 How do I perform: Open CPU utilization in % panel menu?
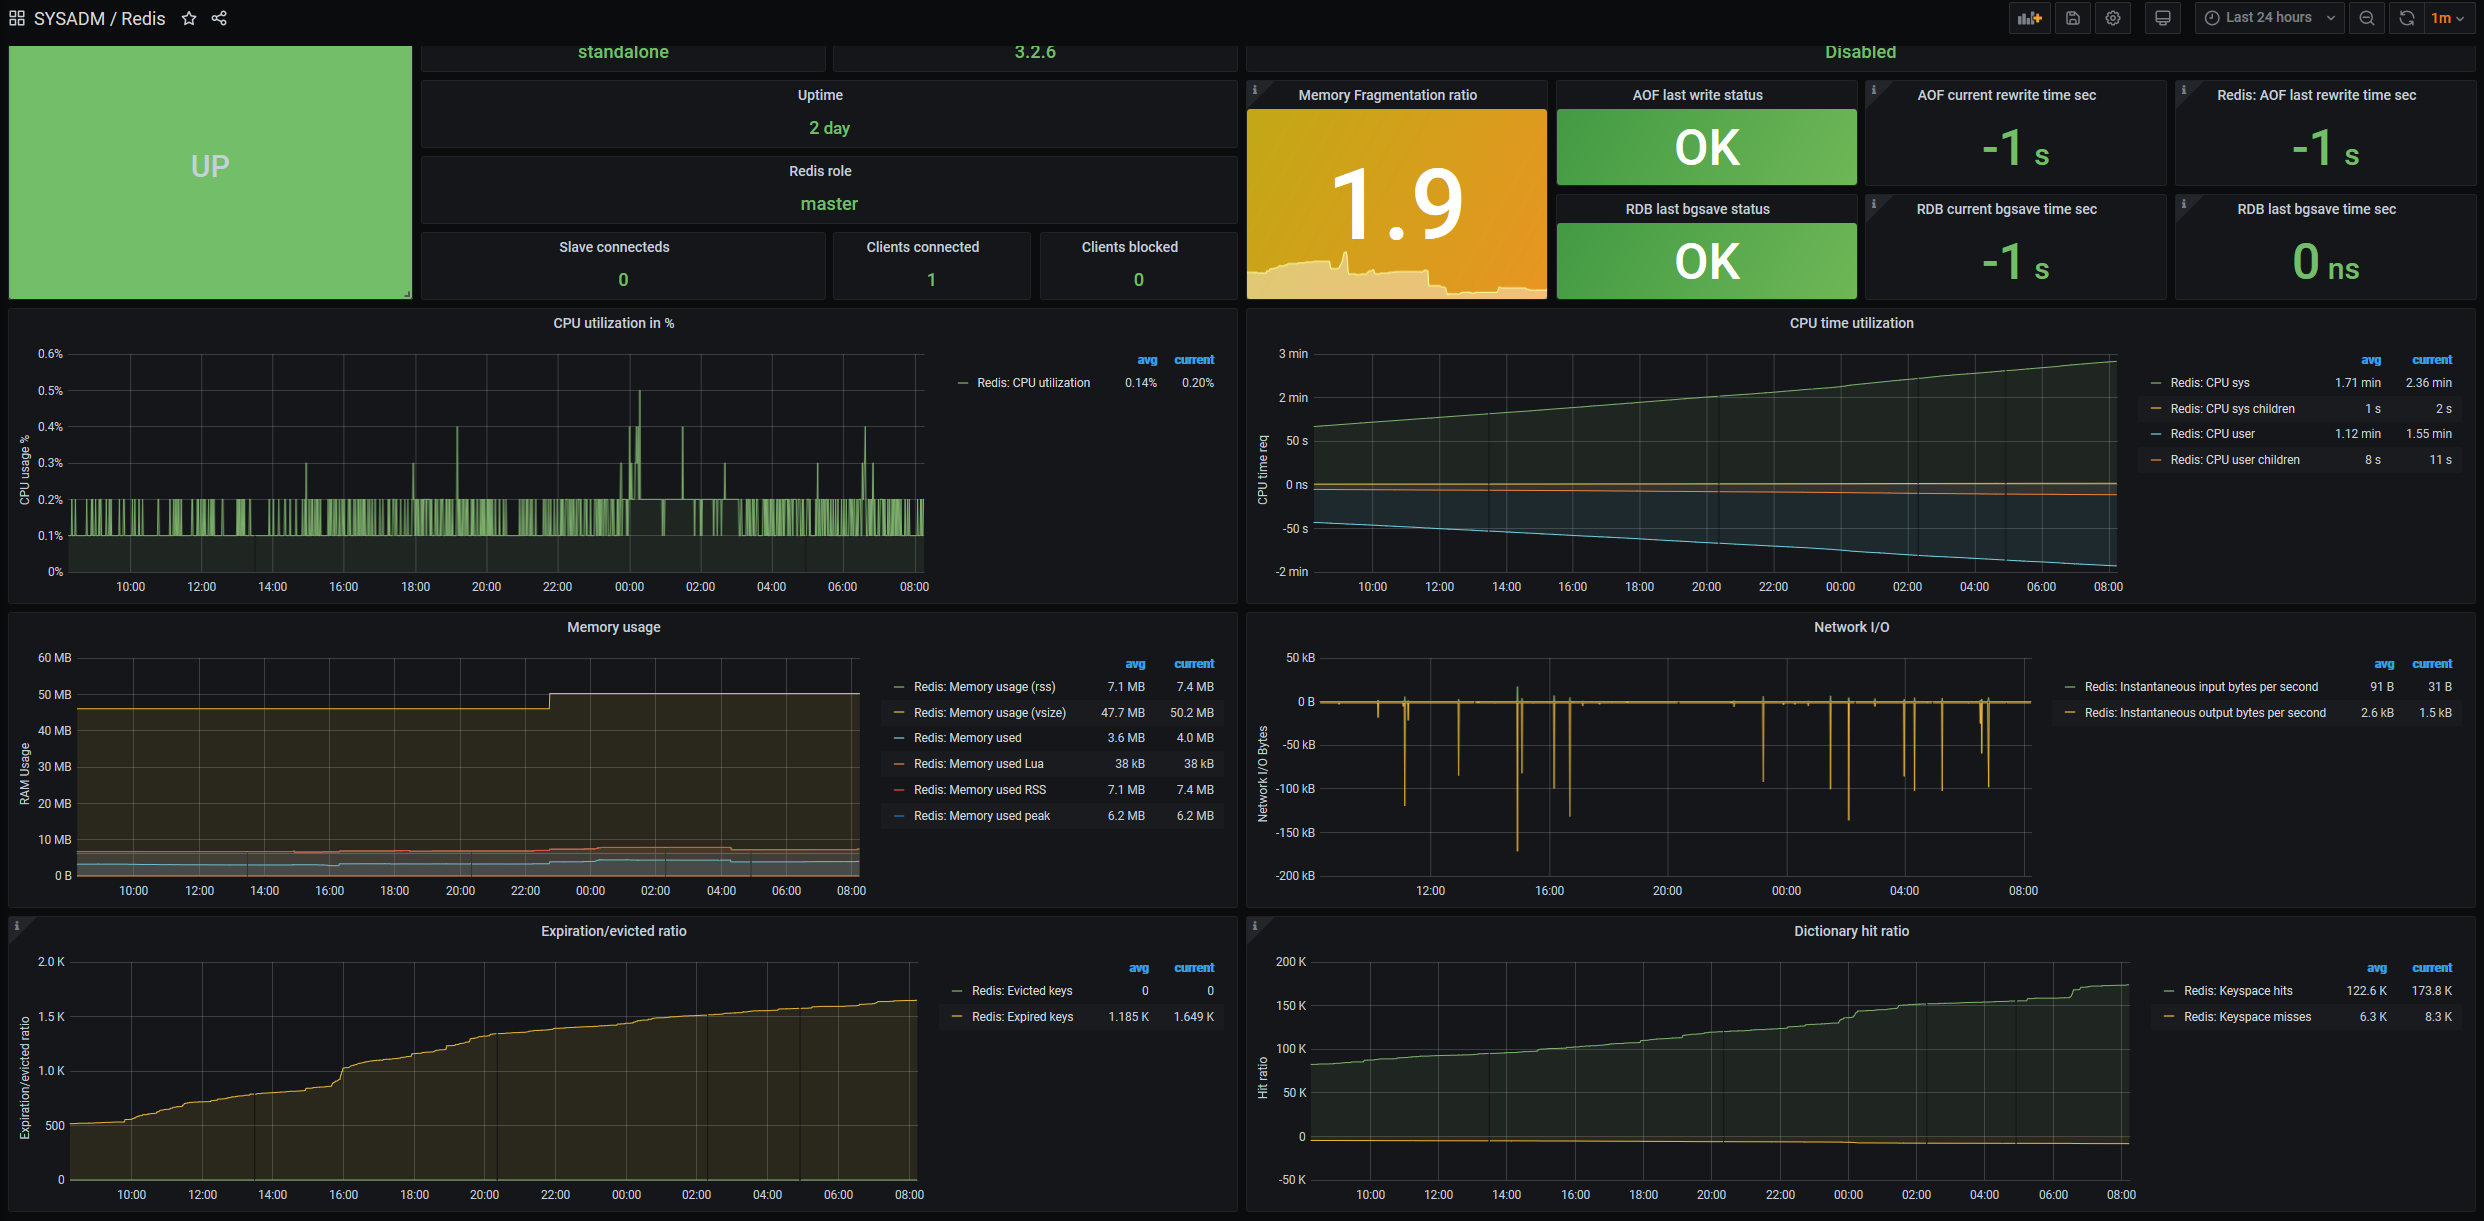coord(613,323)
